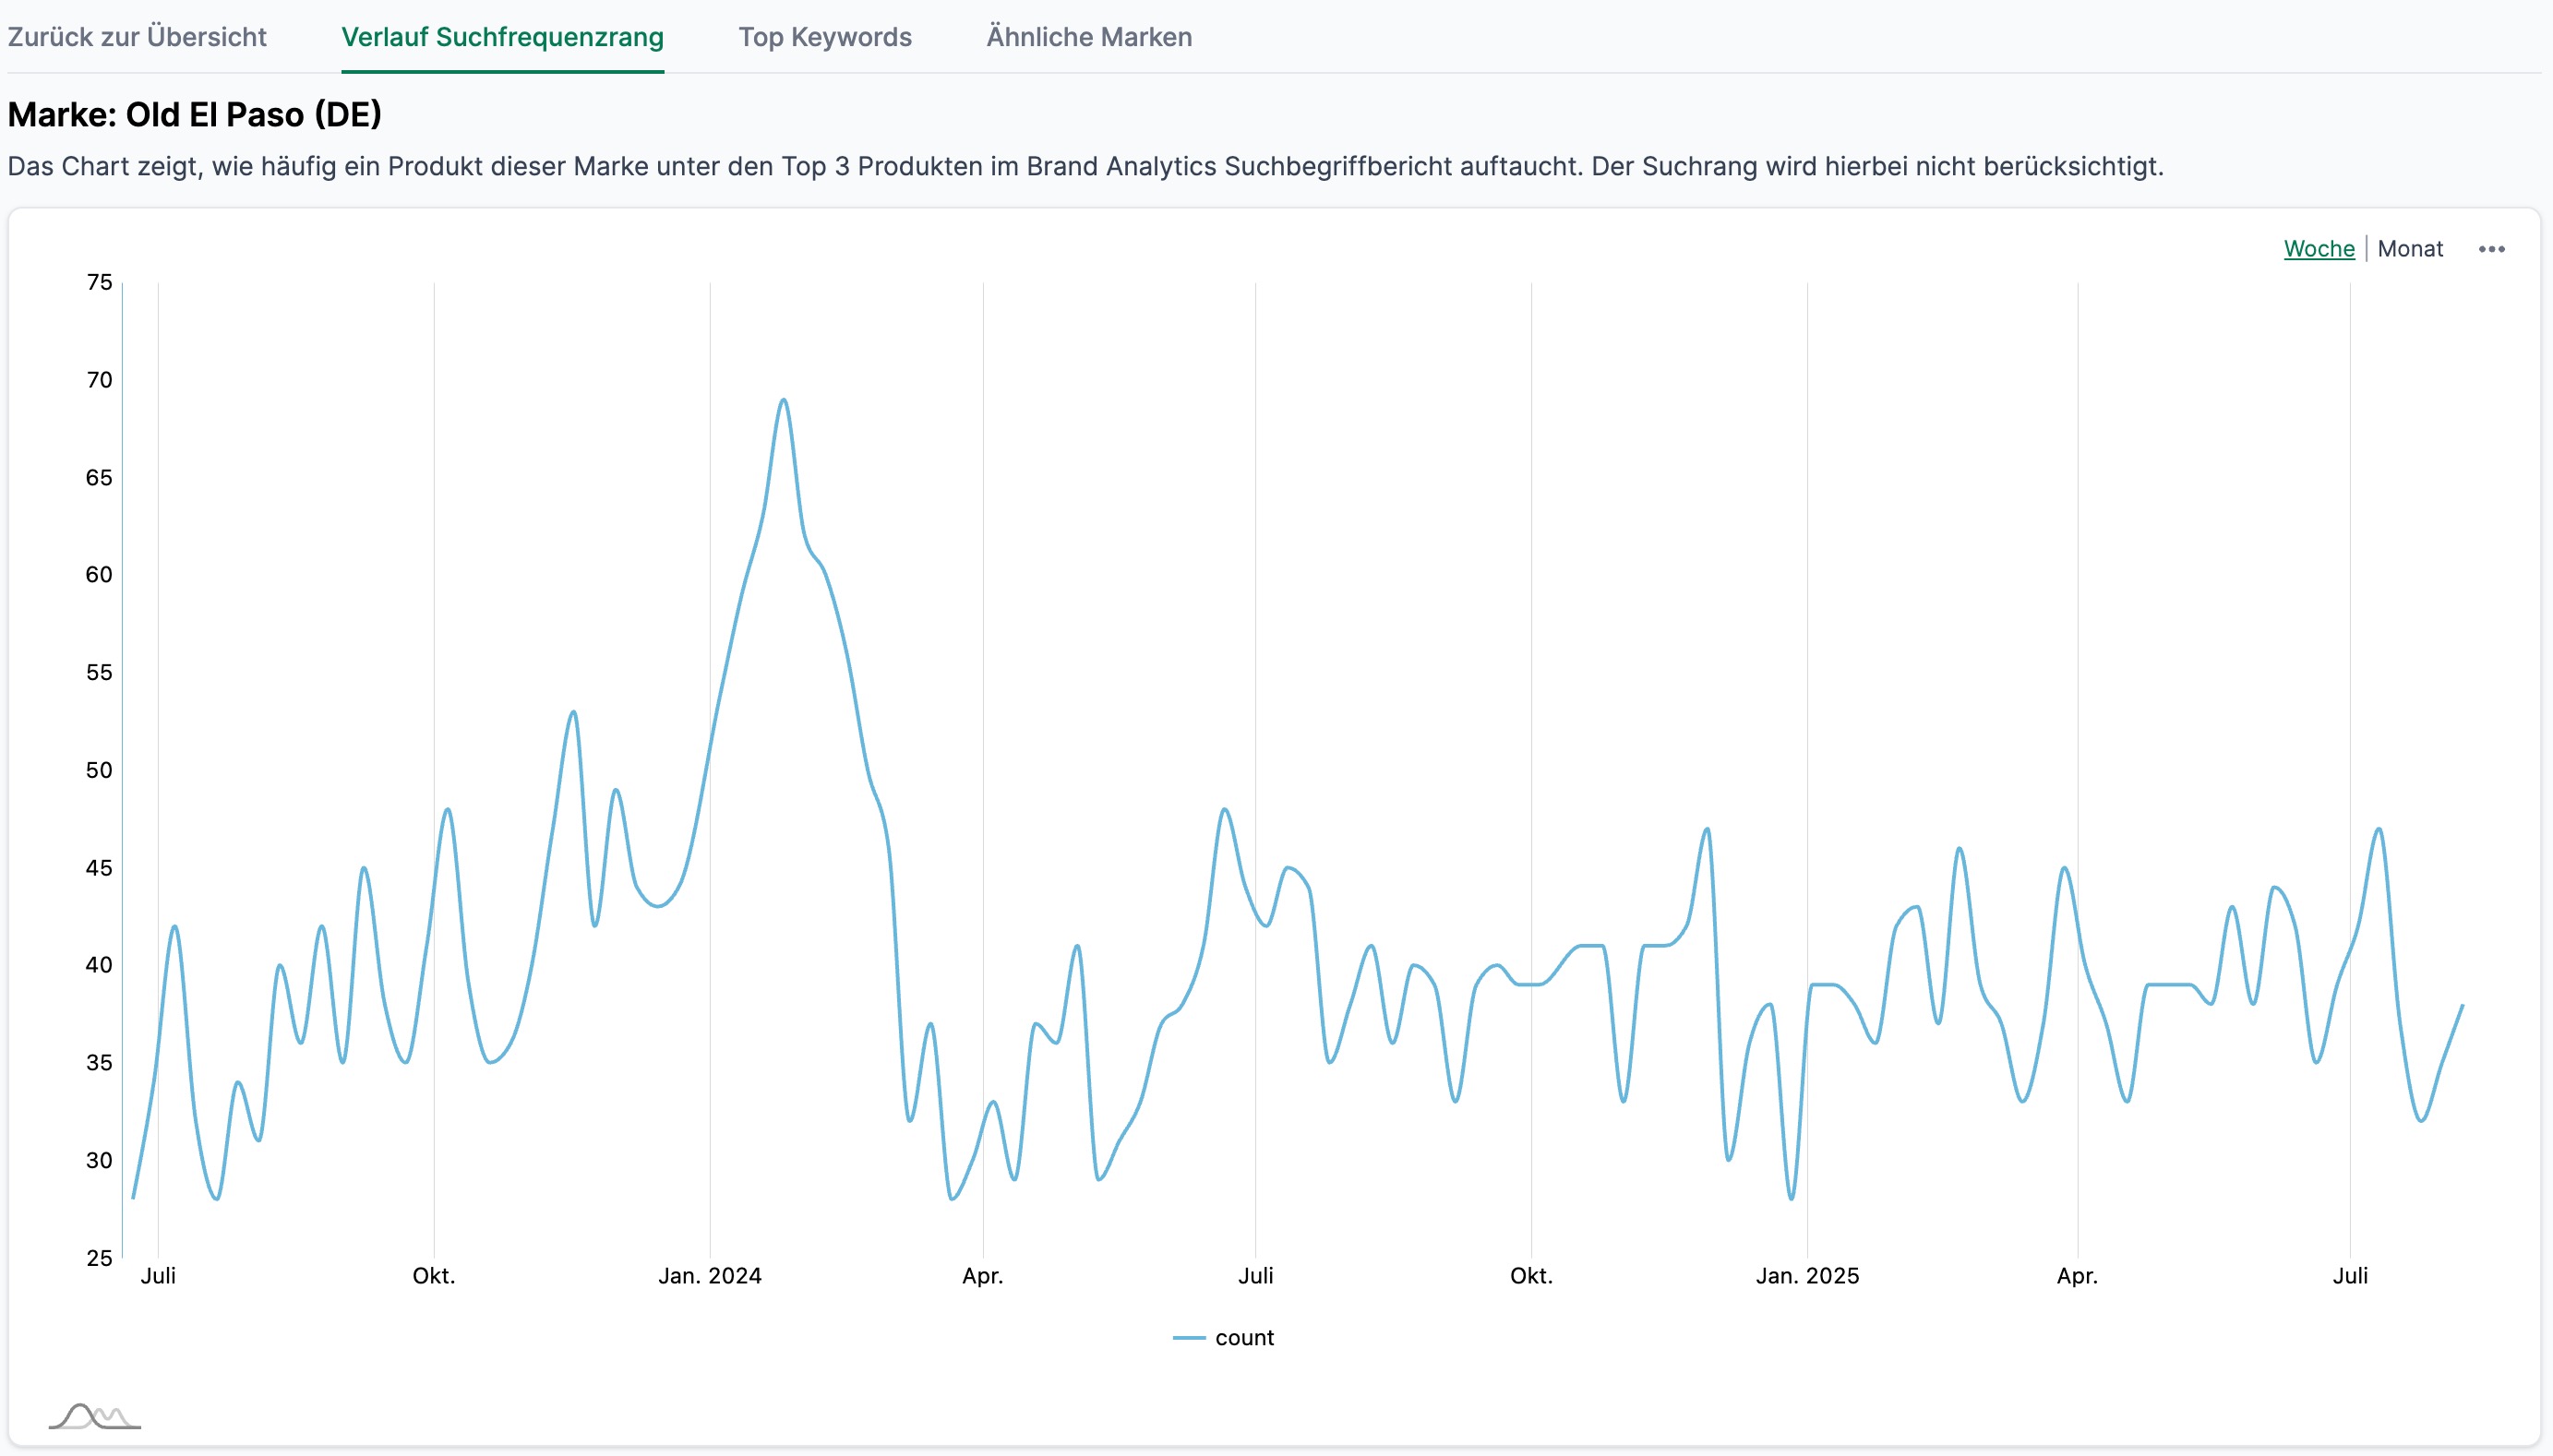Switch chart granularity to Monat
This screenshot has width=2553, height=1456.
point(2409,249)
